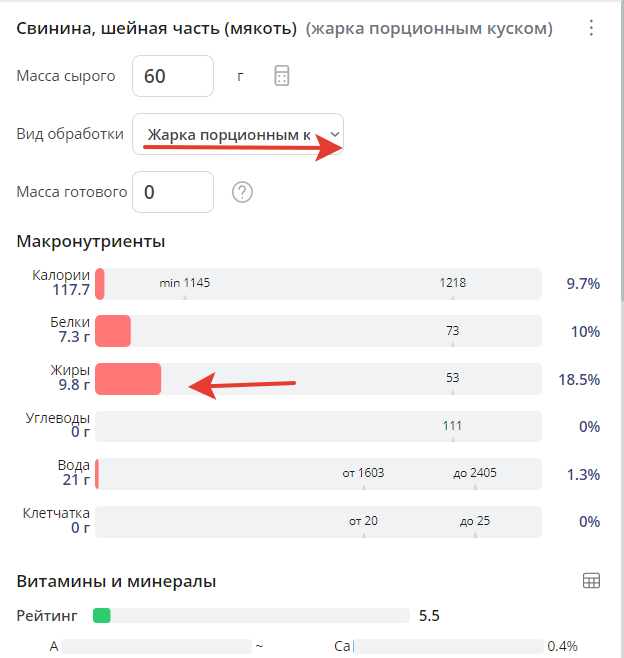Click the Клетчатка nutrient bar
This screenshot has height=658, width=624.
318,521
